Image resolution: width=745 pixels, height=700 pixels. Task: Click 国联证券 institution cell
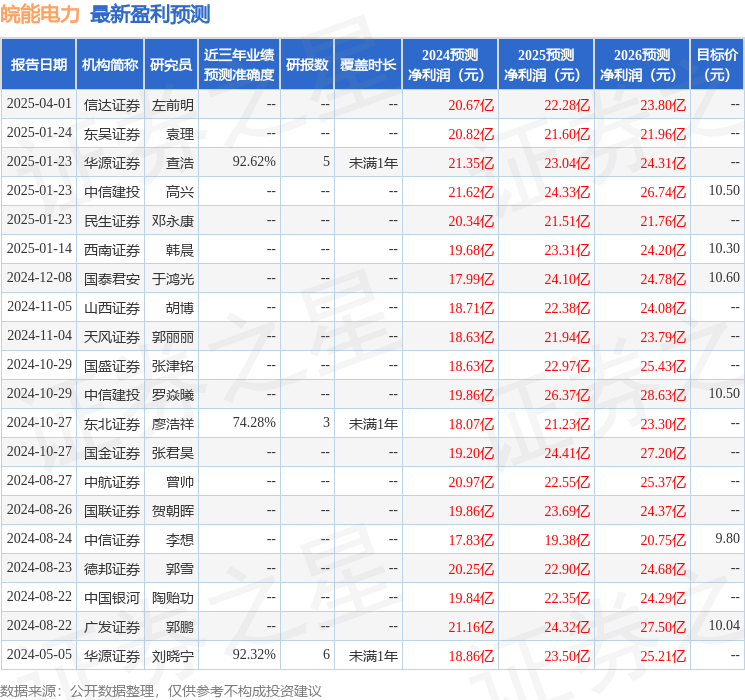112,511
